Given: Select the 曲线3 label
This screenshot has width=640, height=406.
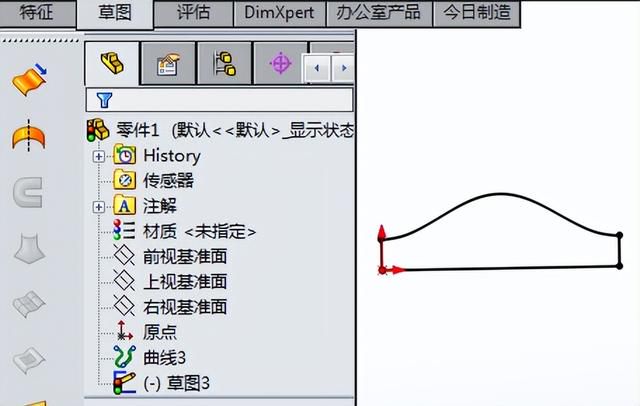Looking at the screenshot, I should (164, 358).
